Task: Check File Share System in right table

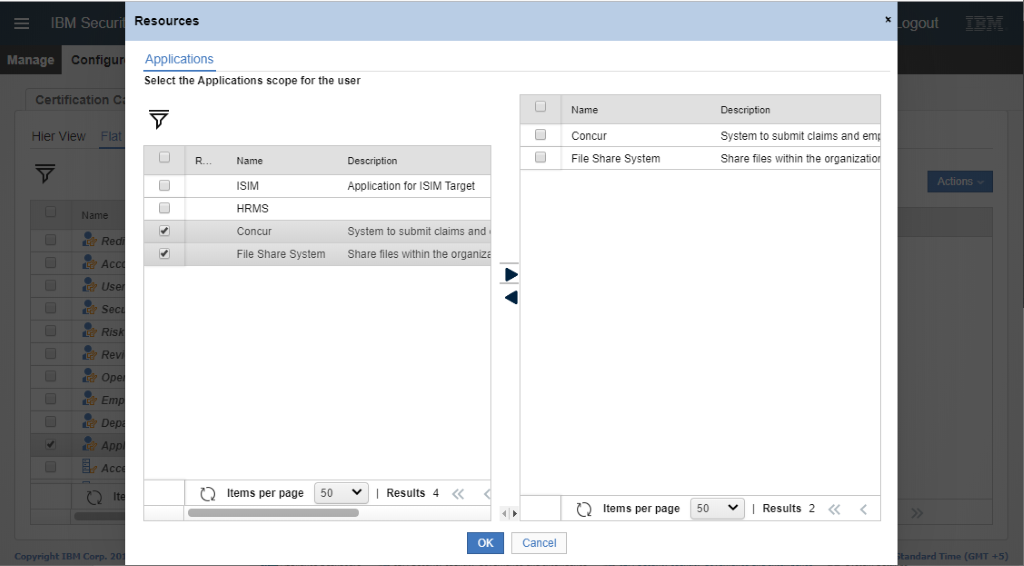Action: pos(540,157)
